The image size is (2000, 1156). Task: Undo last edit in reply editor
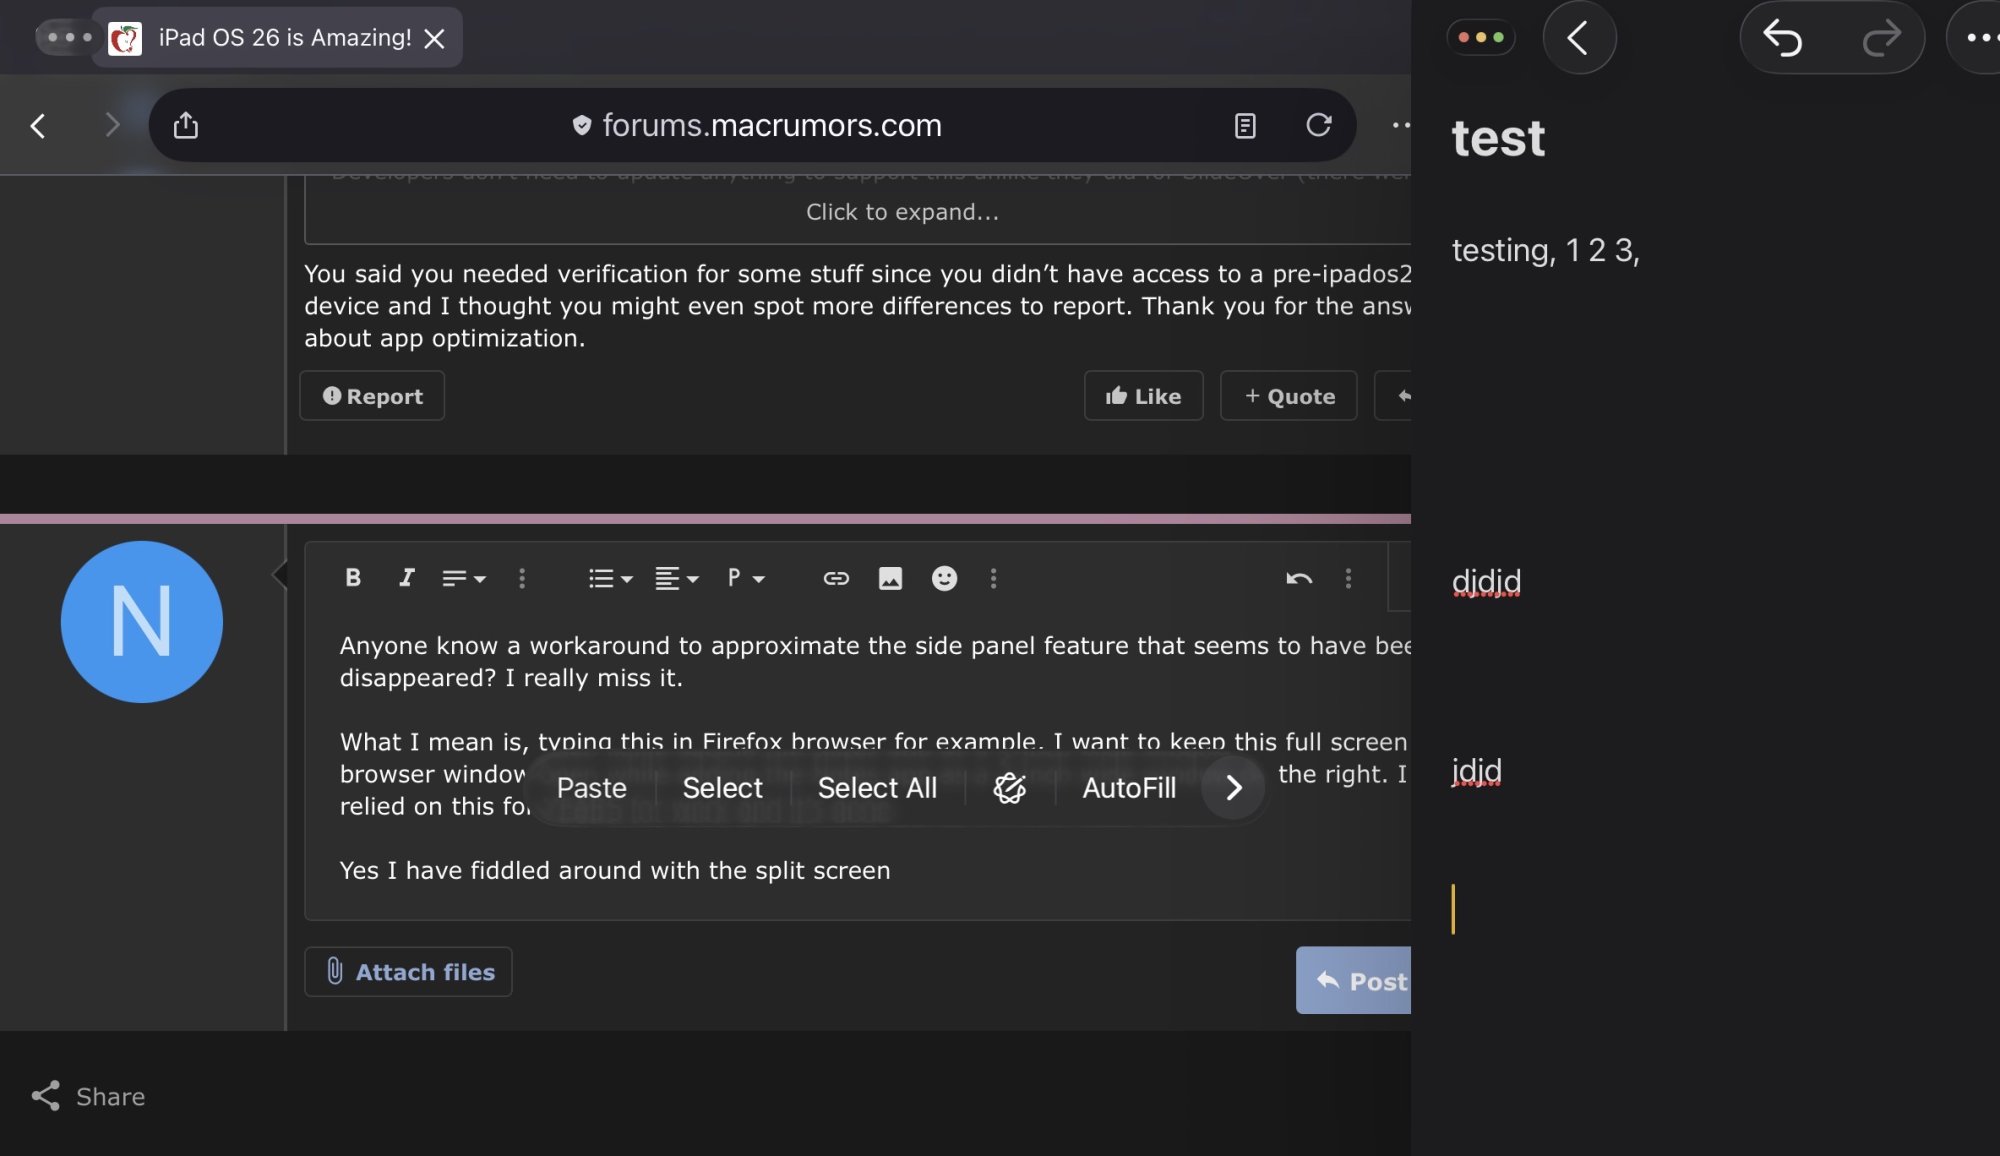coord(1298,578)
